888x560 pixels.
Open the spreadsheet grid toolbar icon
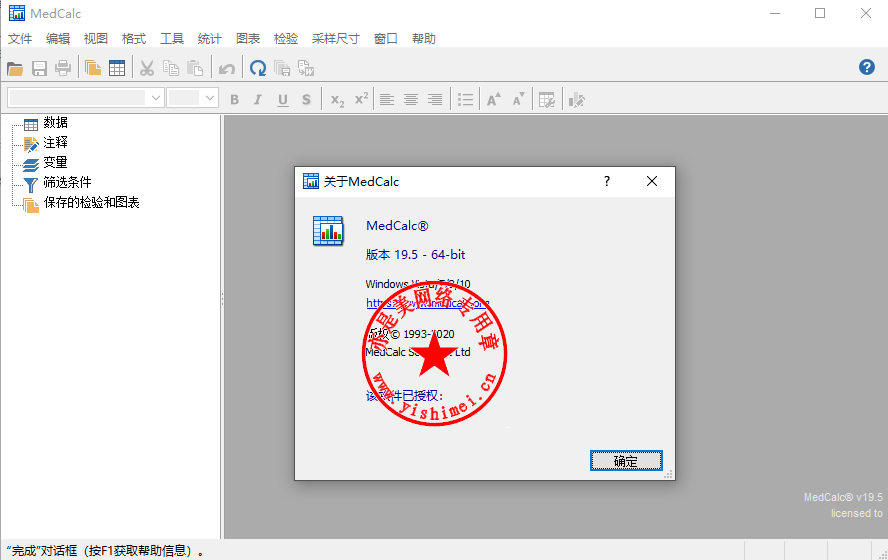point(117,69)
